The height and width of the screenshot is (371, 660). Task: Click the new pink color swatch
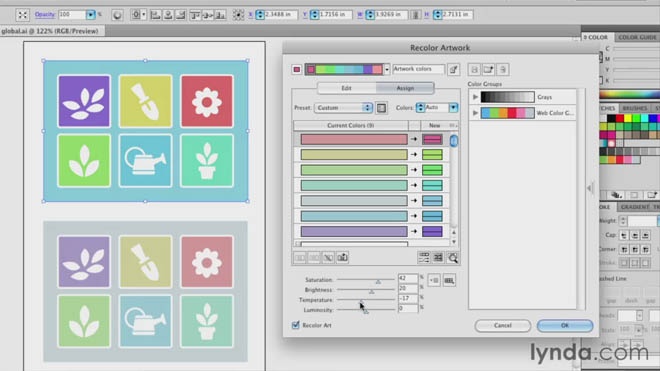click(432, 139)
